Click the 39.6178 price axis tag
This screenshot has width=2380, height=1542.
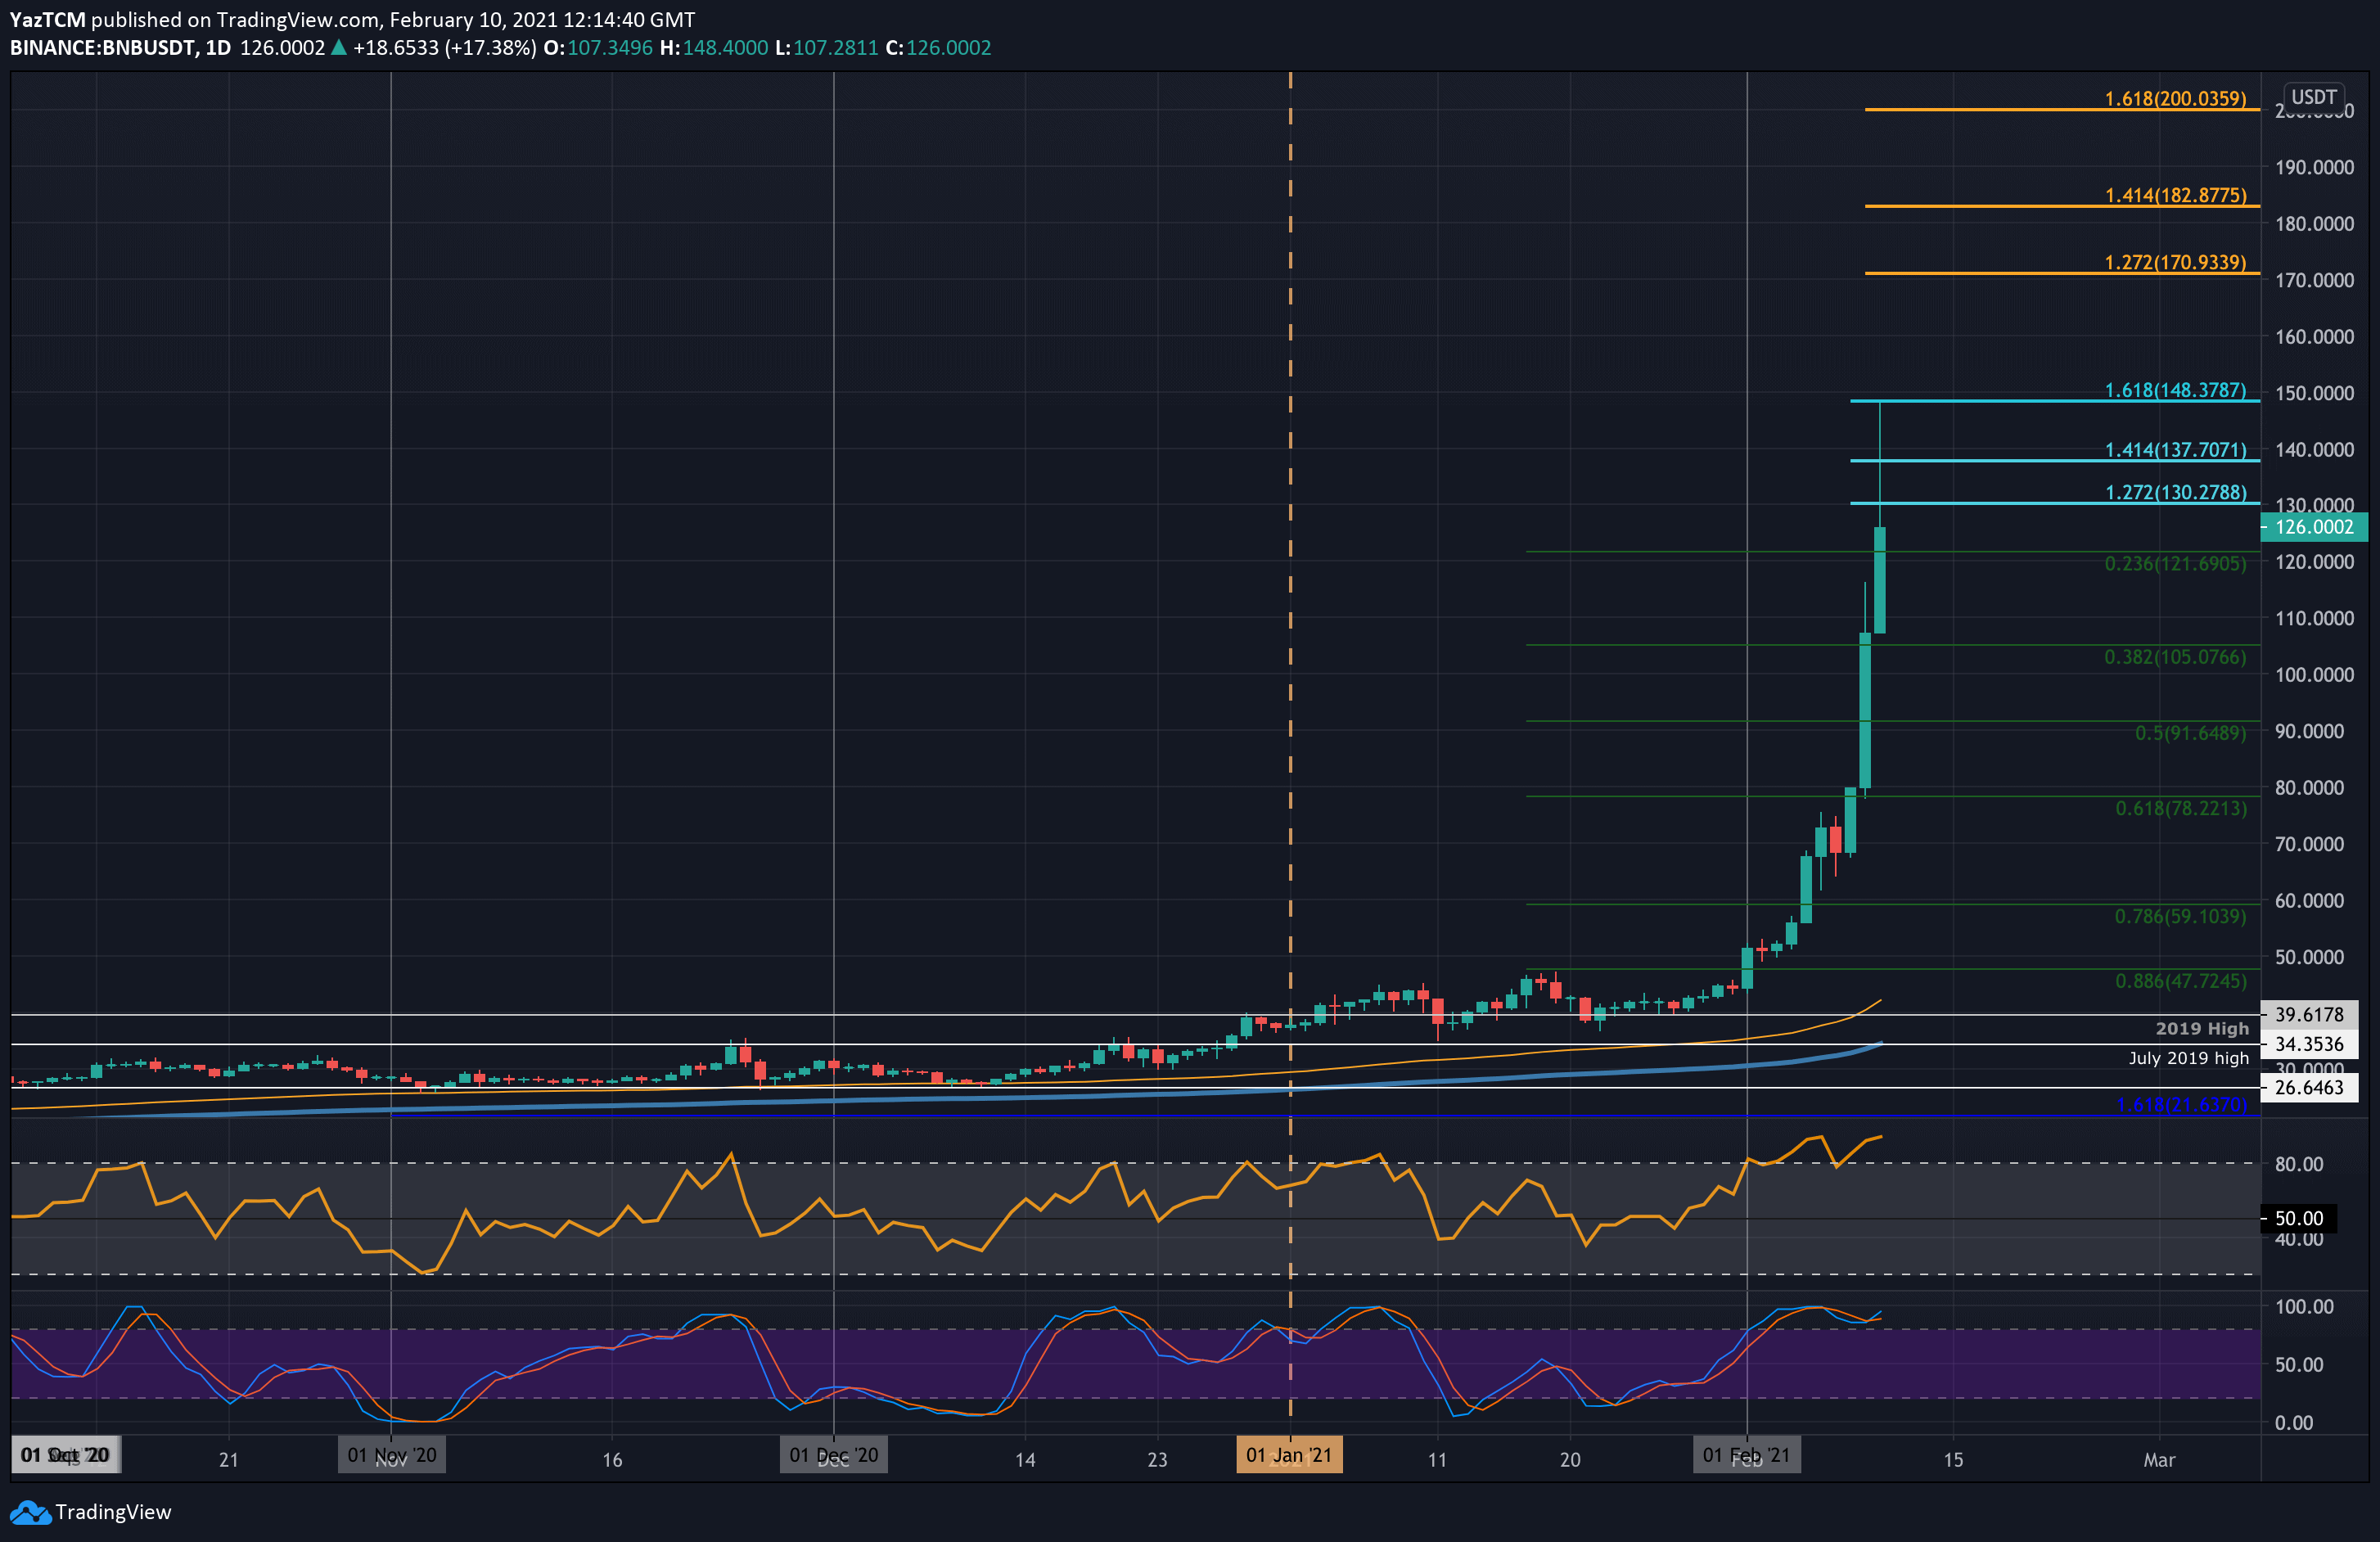tap(2309, 1014)
